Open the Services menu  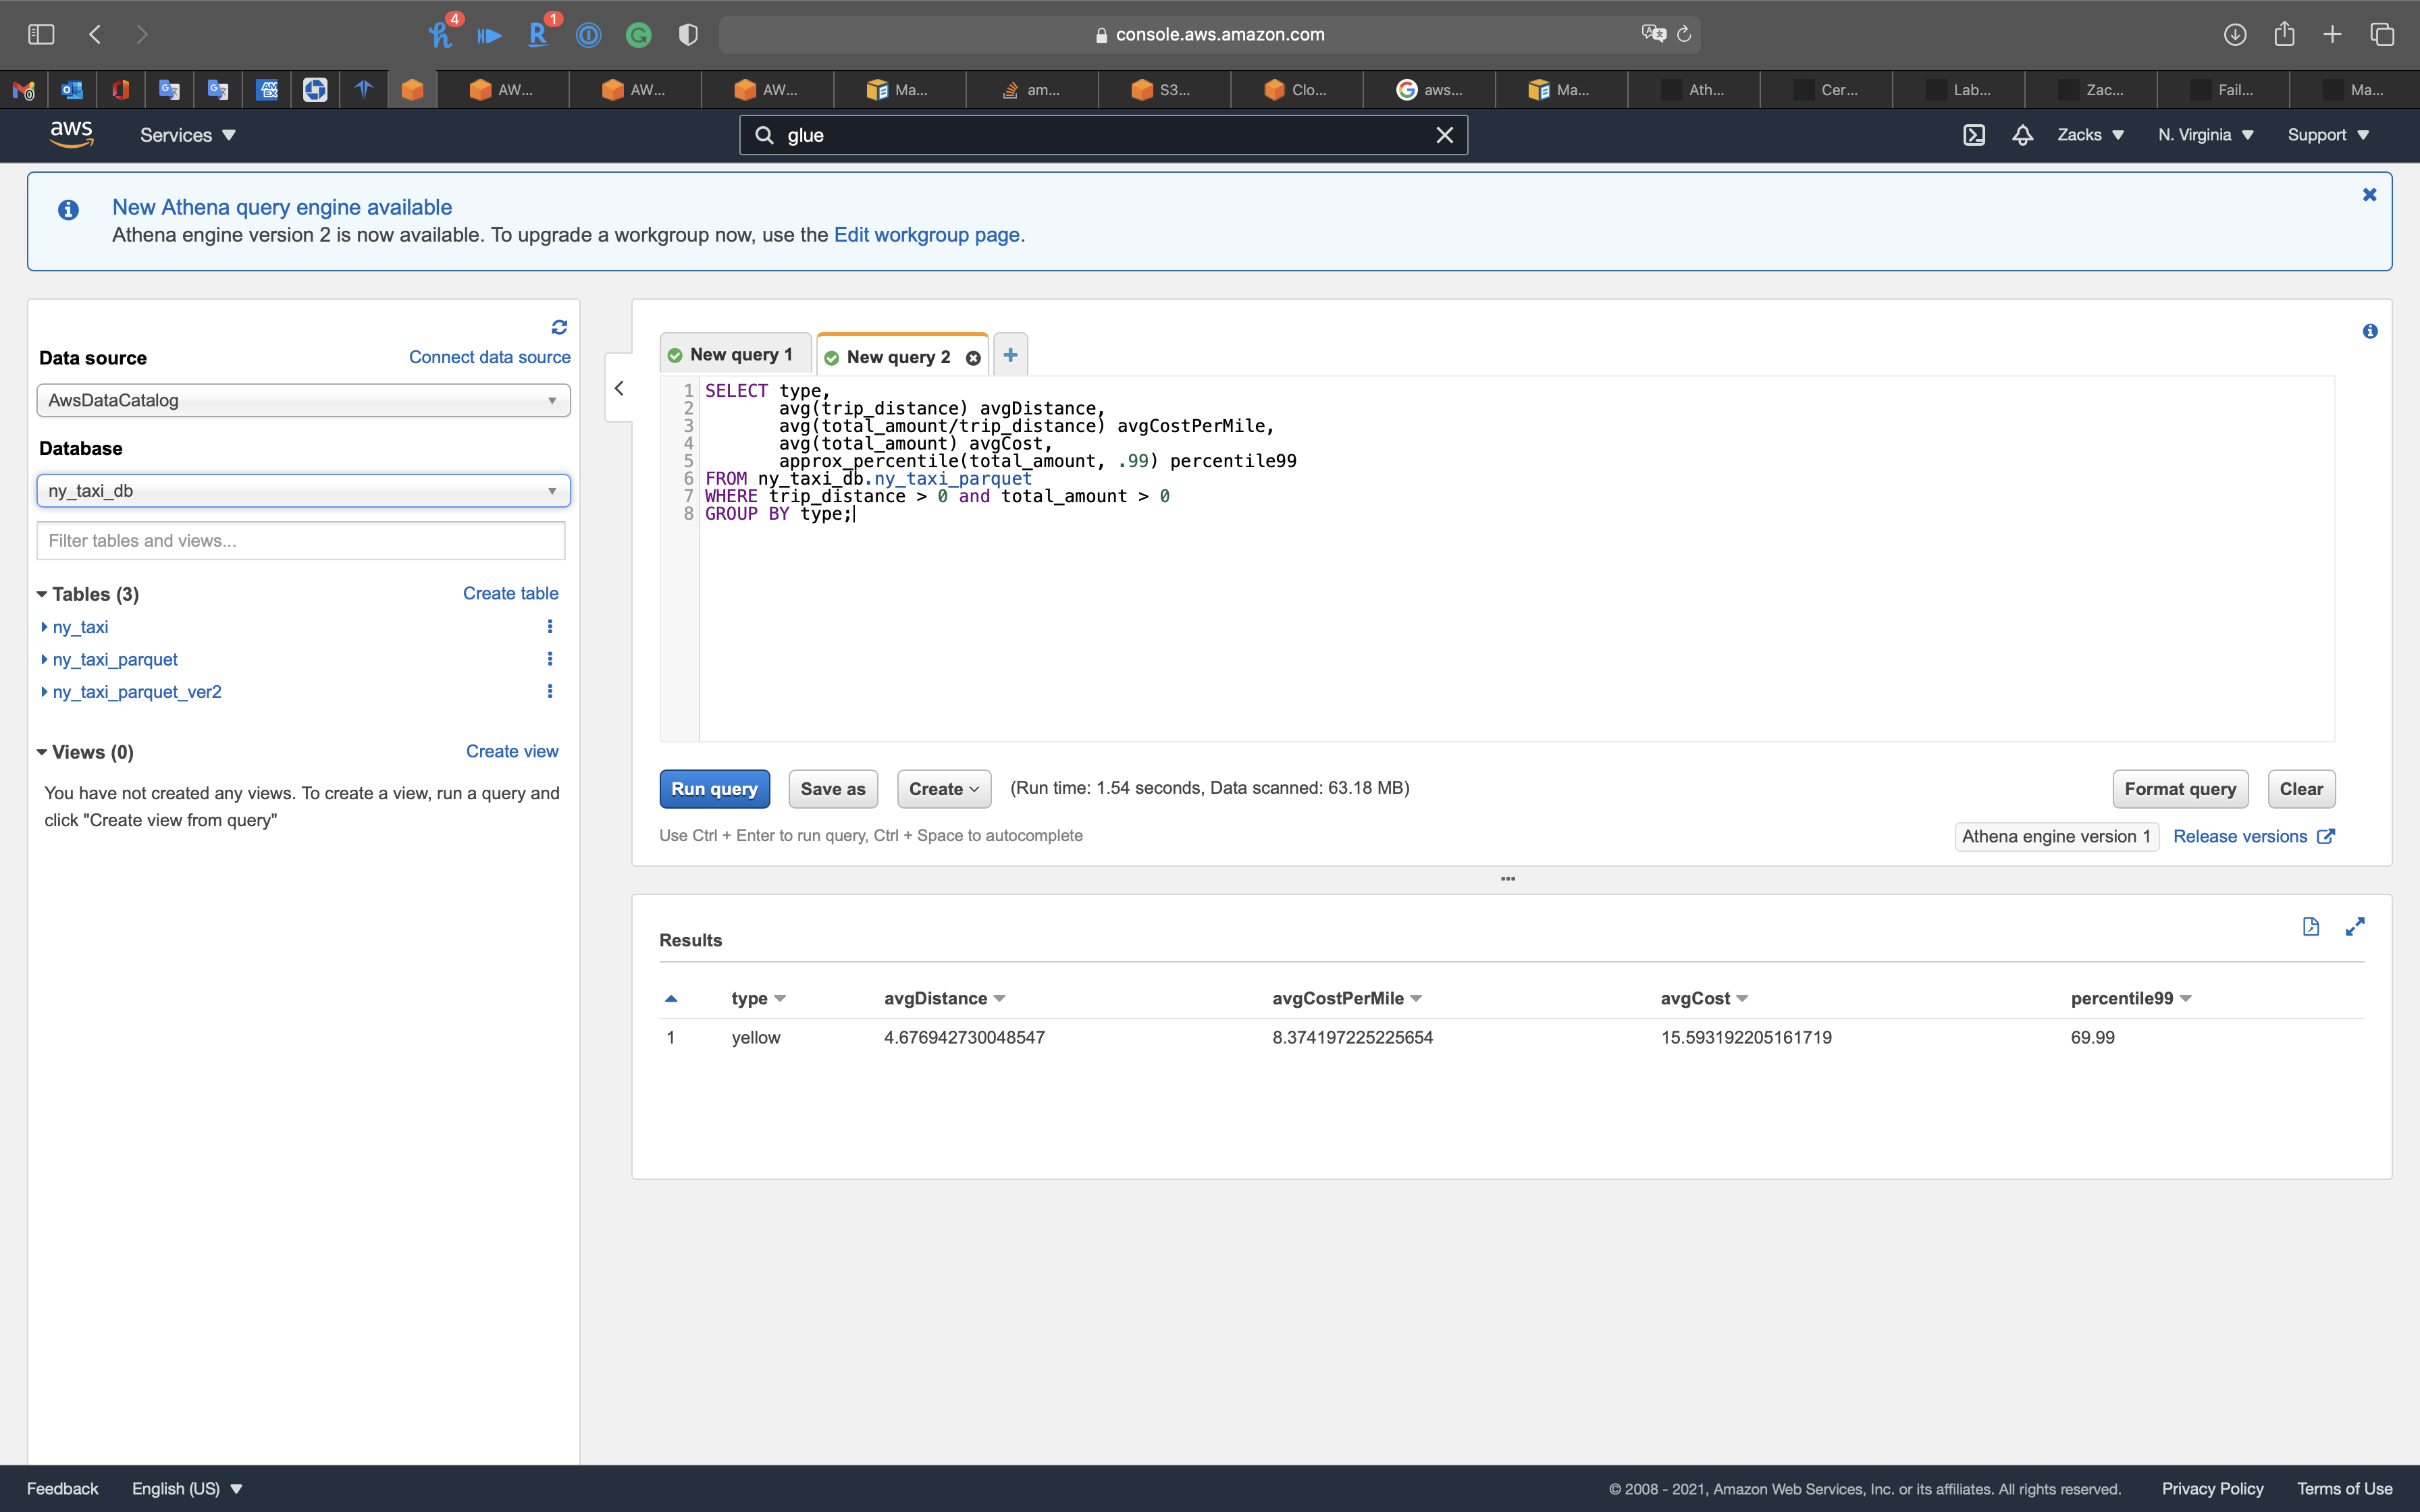tap(187, 135)
